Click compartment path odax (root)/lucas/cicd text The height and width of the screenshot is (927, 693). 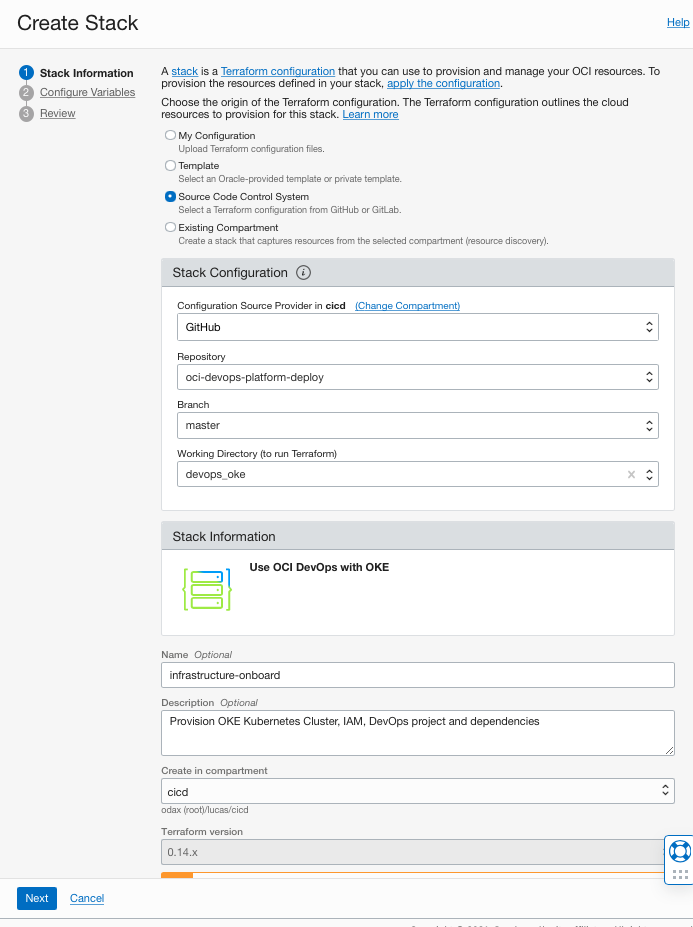(205, 810)
